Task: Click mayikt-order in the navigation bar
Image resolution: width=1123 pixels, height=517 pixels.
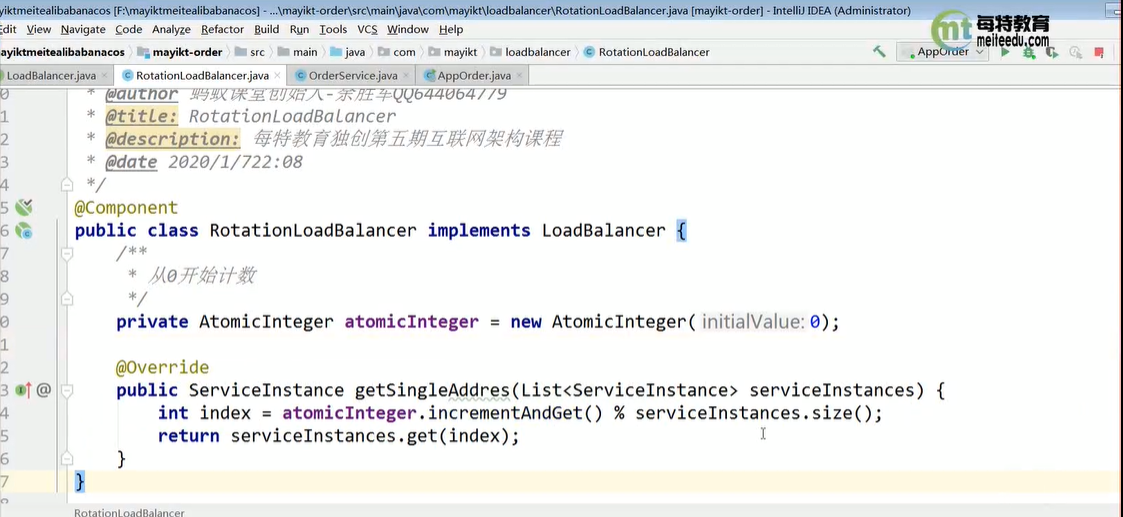Action: [x=188, y=52]
